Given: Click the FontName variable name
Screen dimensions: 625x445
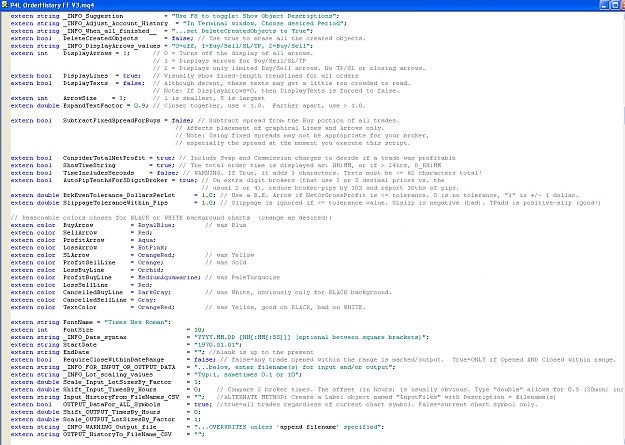Looking at the screenshot, I should point(78,322).
